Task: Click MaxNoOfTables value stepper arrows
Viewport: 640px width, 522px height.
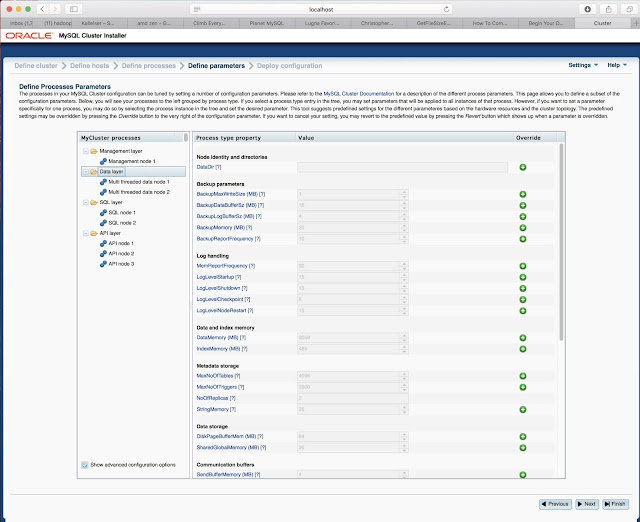Action: click(x=404, y=376)
